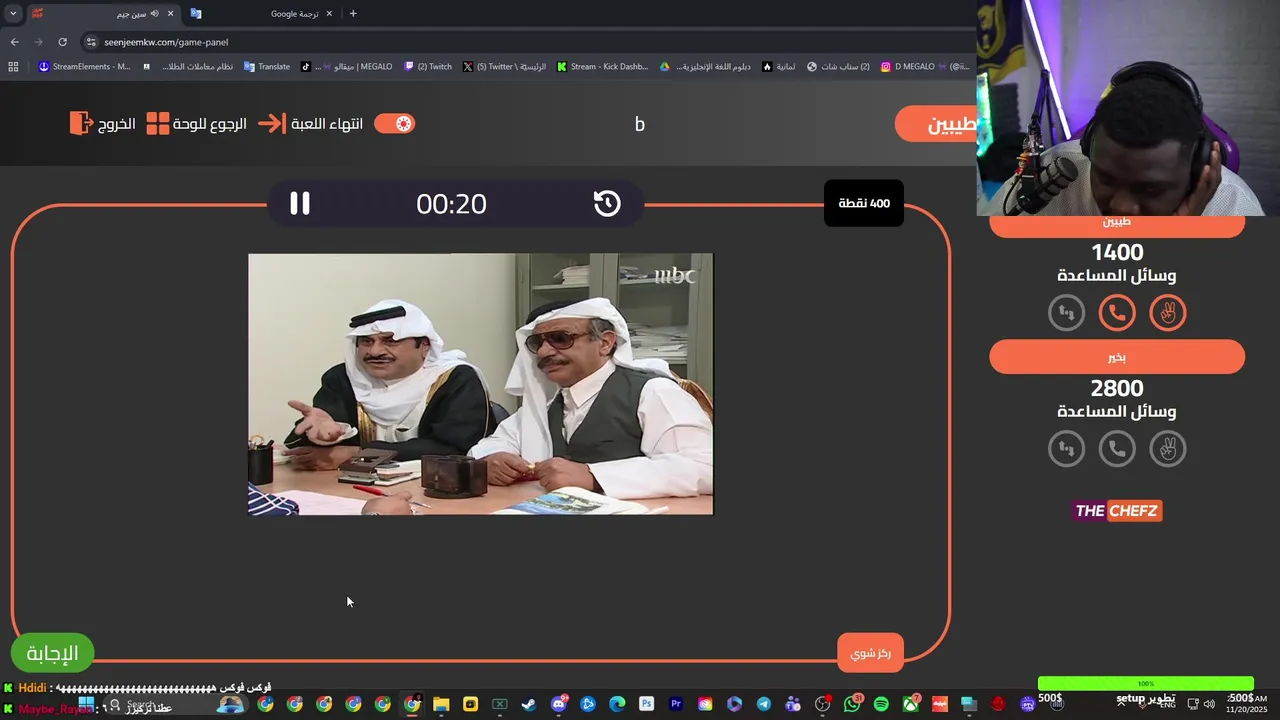Viewport: 1280px width, 720px height.
Task: Open the Translate bookmark
Action: tap(266, 67)
